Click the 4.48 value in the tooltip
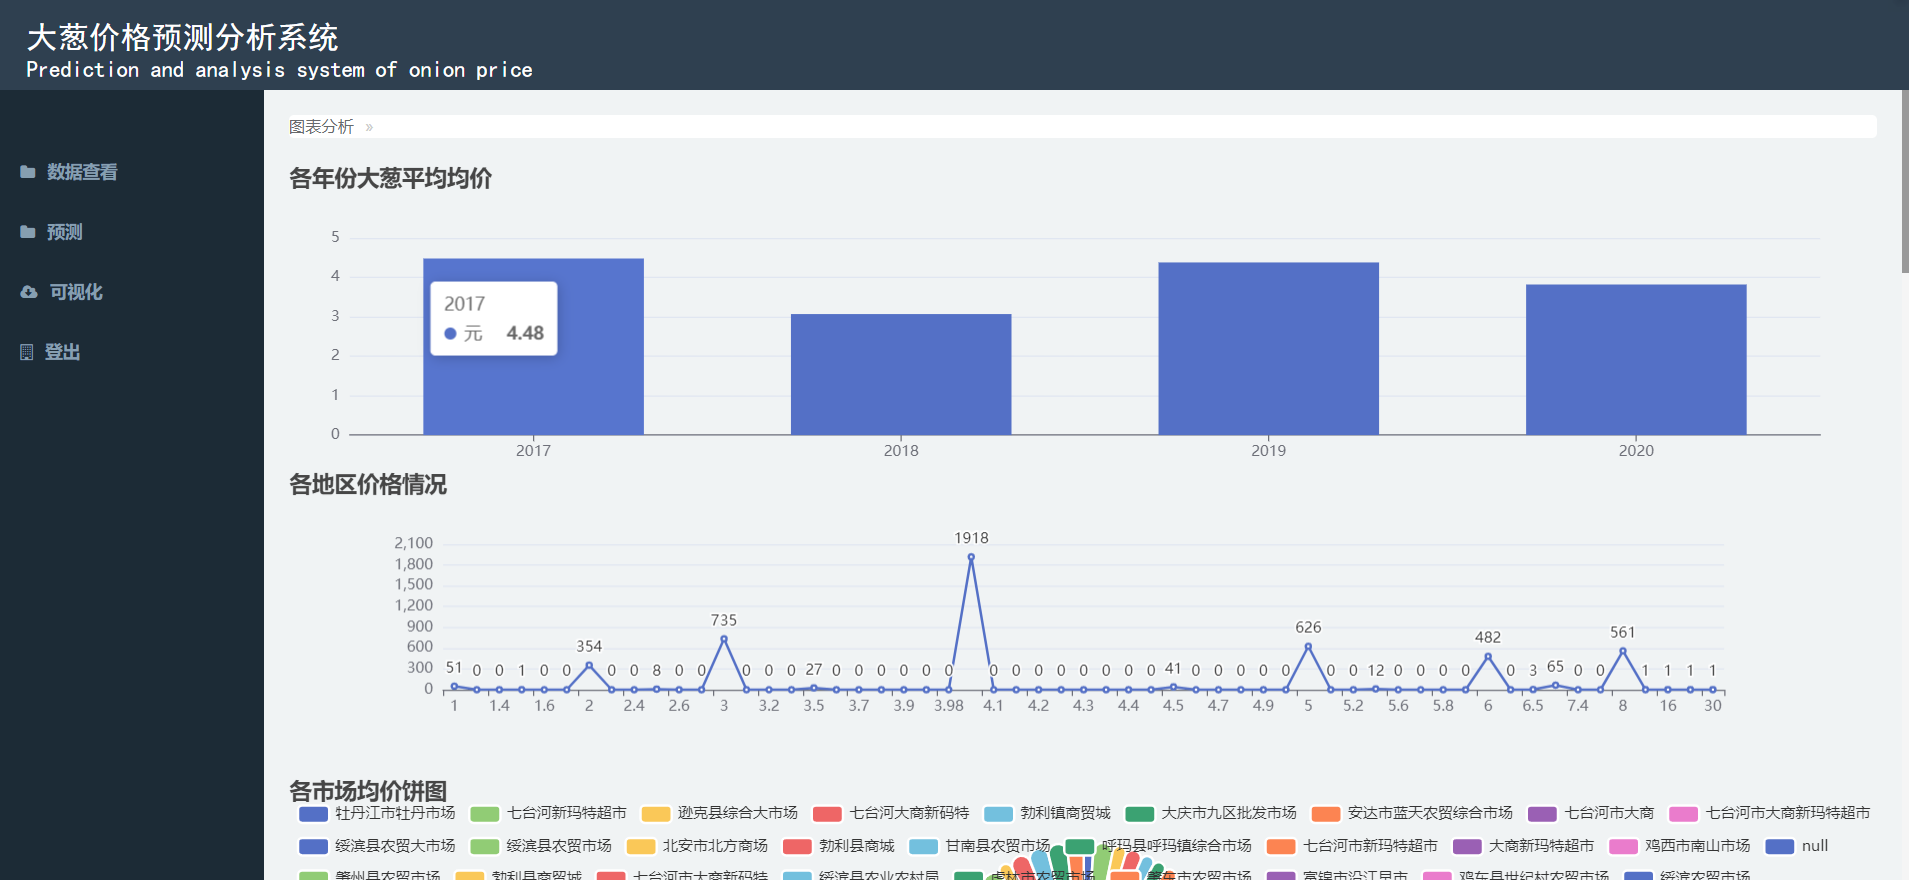 pos(525,333)
